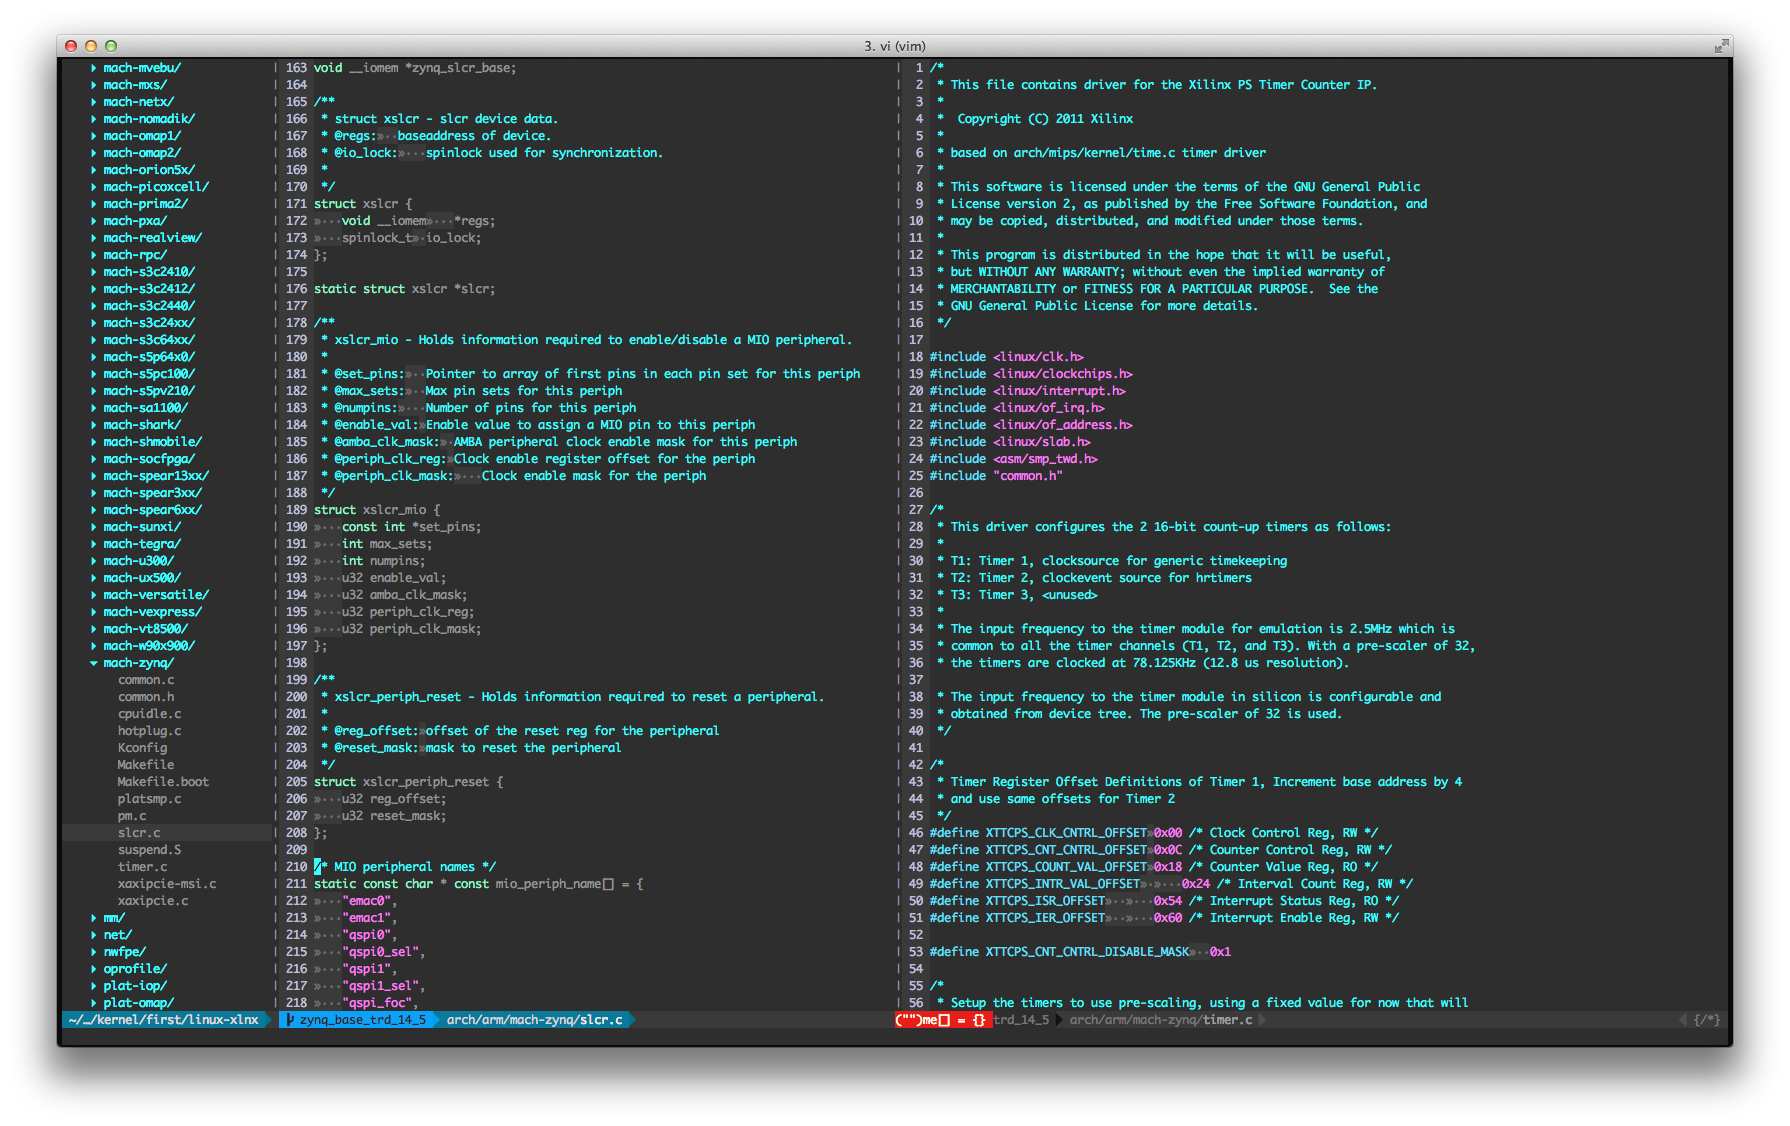The width and height of the screenshot is (1790, 1126).
Task: Click the arch/arm/mach-zynq/slcr.c status path
Action: coord(534,1020)
